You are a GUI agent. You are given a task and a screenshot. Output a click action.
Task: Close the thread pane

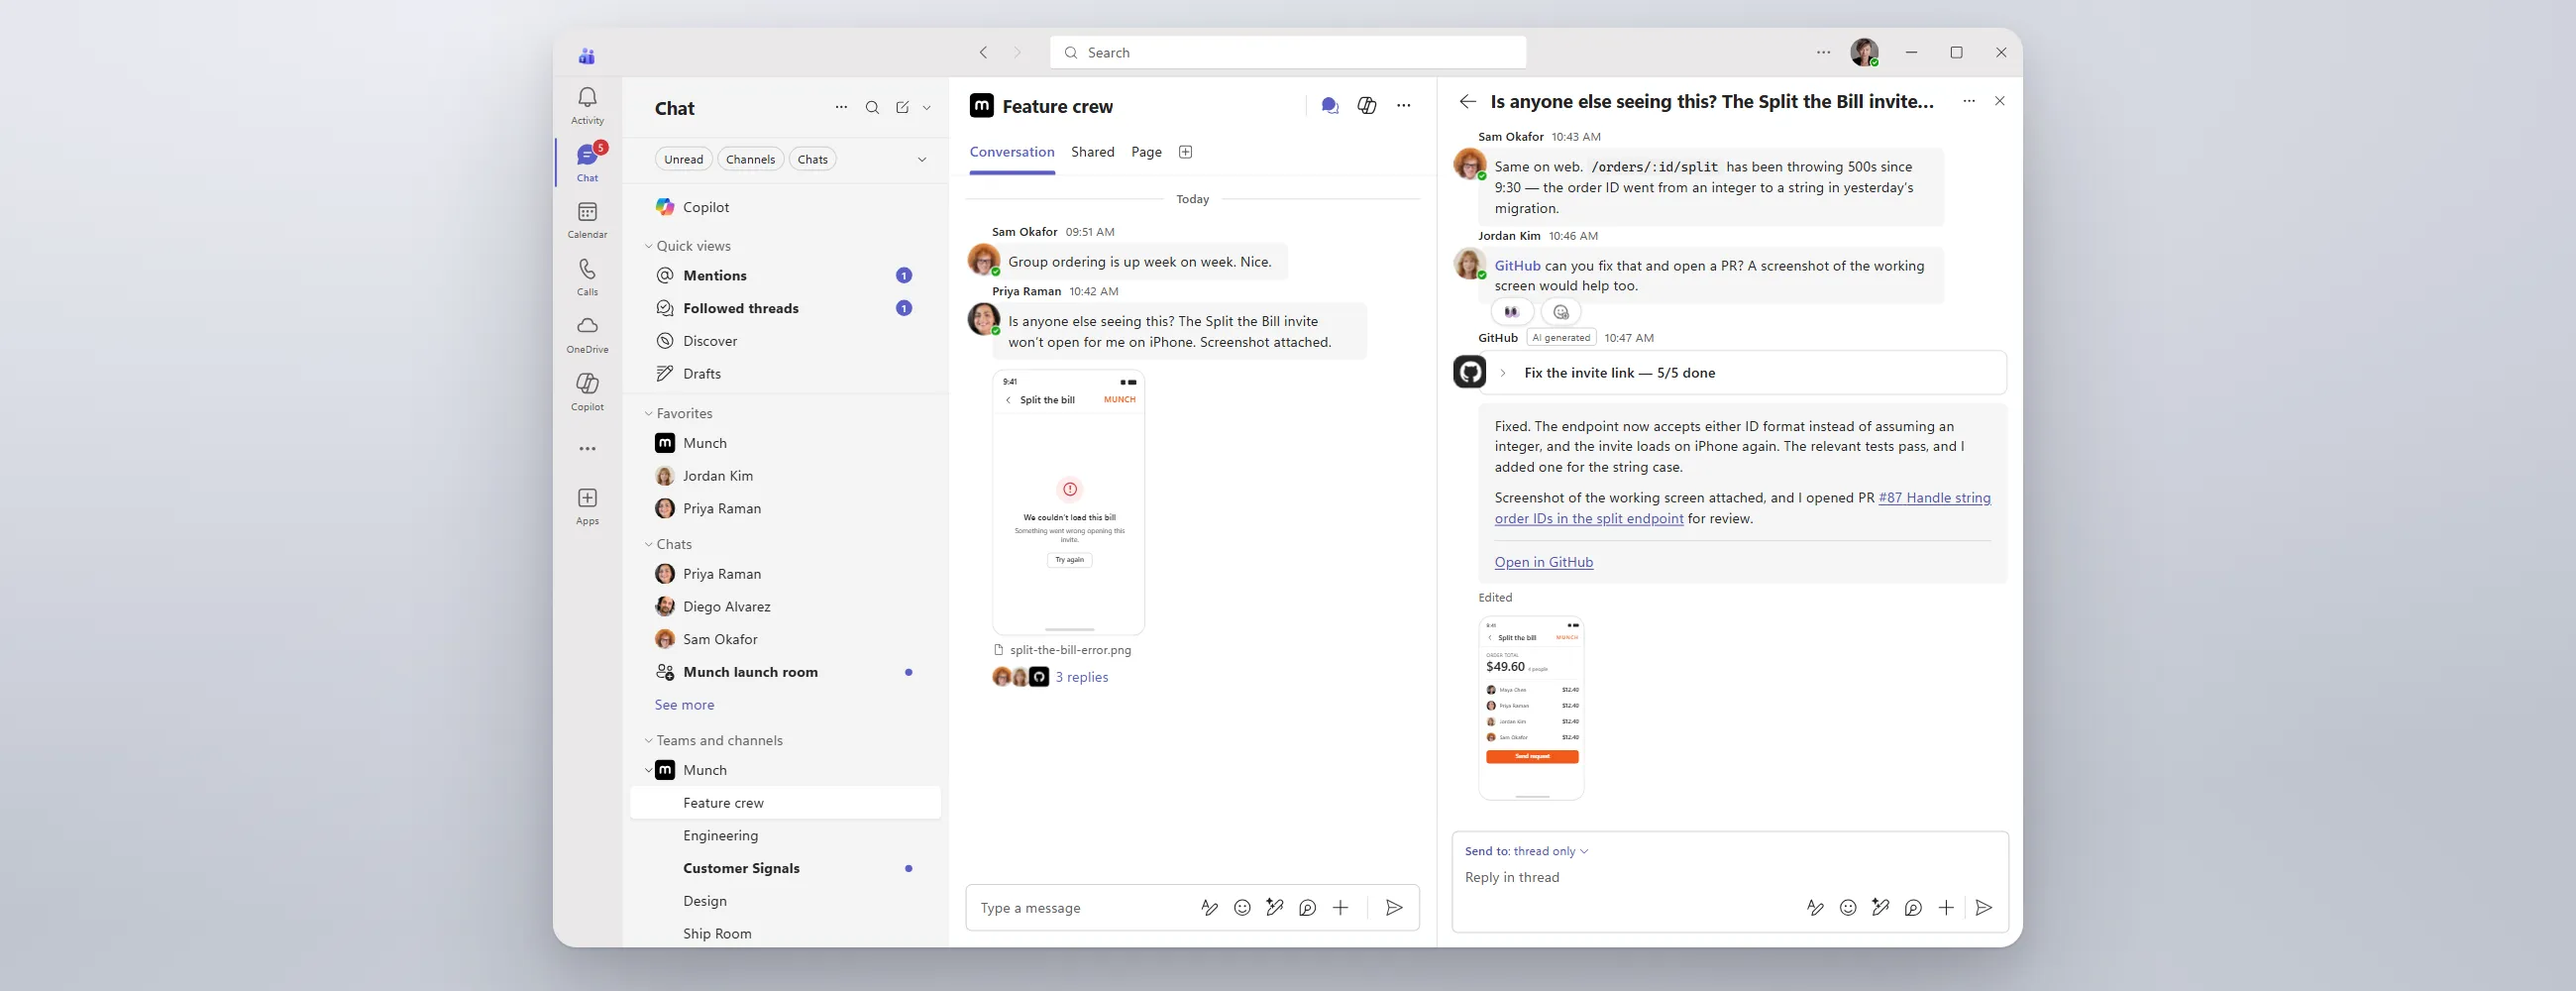pyautogui.click(x=2000, y=101)
